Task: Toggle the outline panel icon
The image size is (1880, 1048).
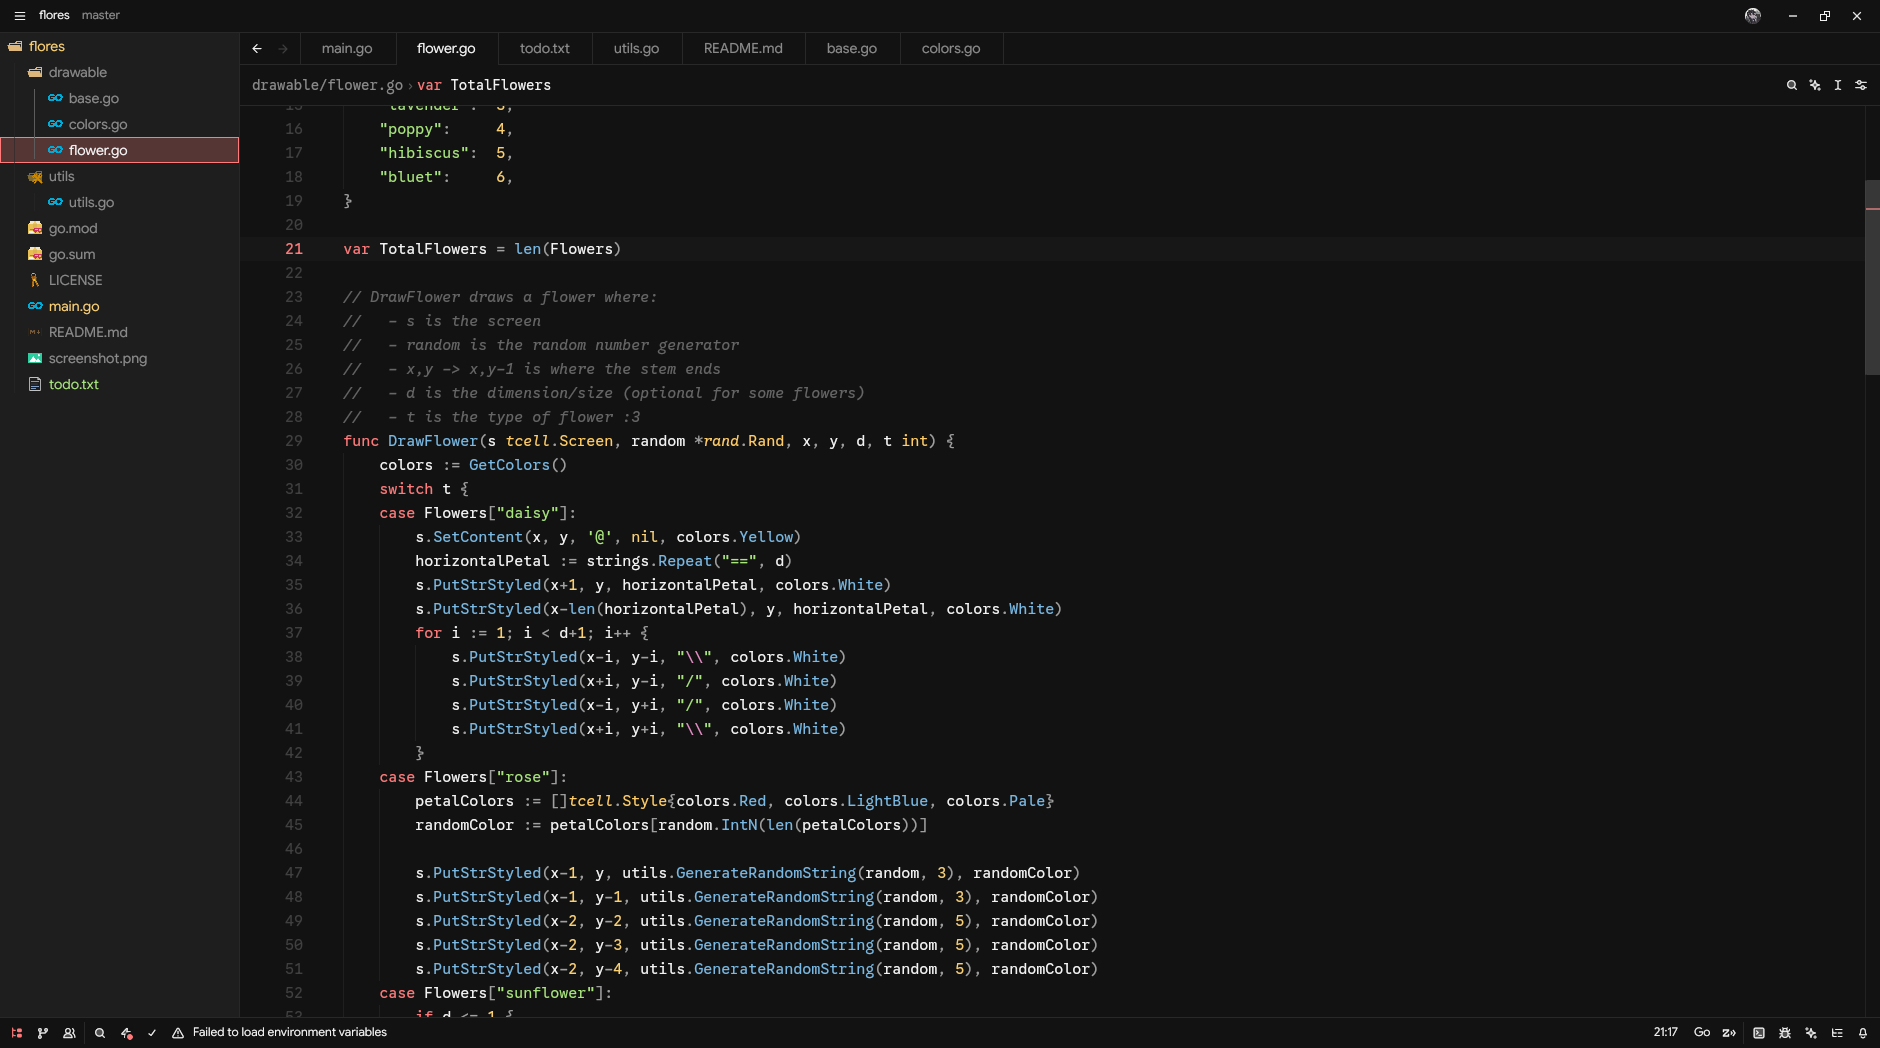Action: (x=1837, y=1033)
